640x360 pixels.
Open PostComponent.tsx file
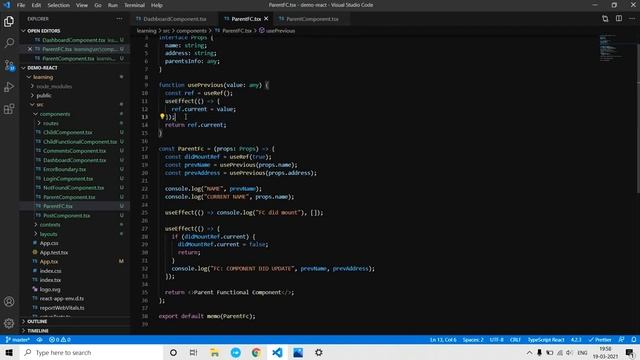[67, 216]
